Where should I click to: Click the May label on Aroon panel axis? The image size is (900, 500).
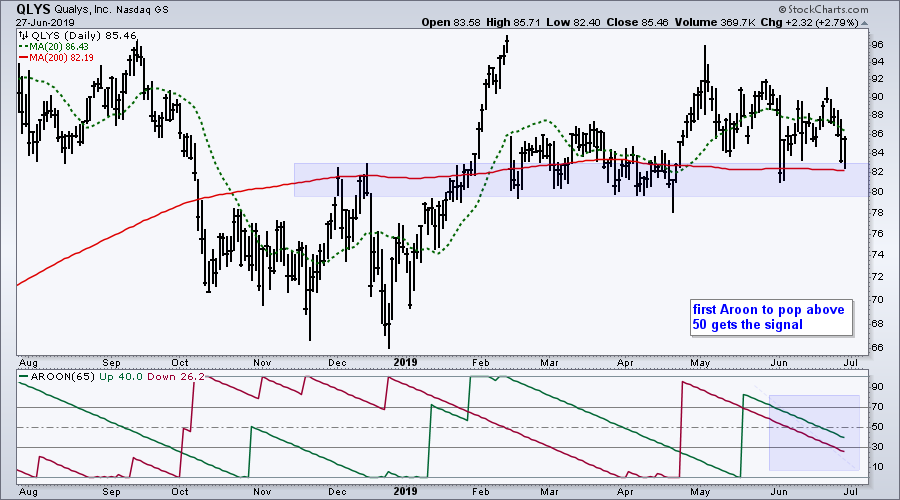tap(700, 492)
